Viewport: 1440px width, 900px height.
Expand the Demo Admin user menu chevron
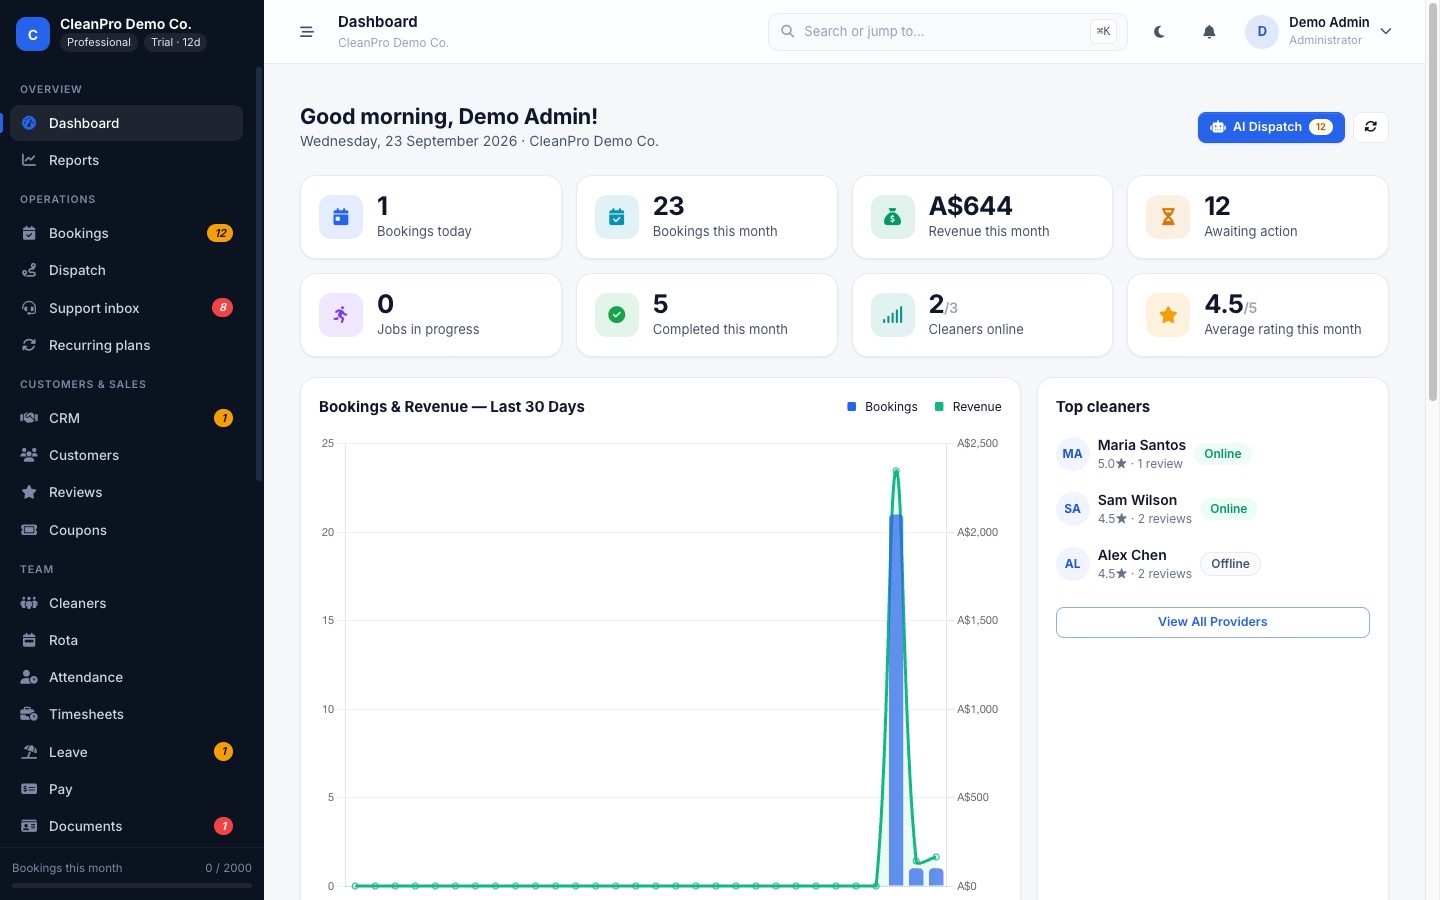[1386, 31]
